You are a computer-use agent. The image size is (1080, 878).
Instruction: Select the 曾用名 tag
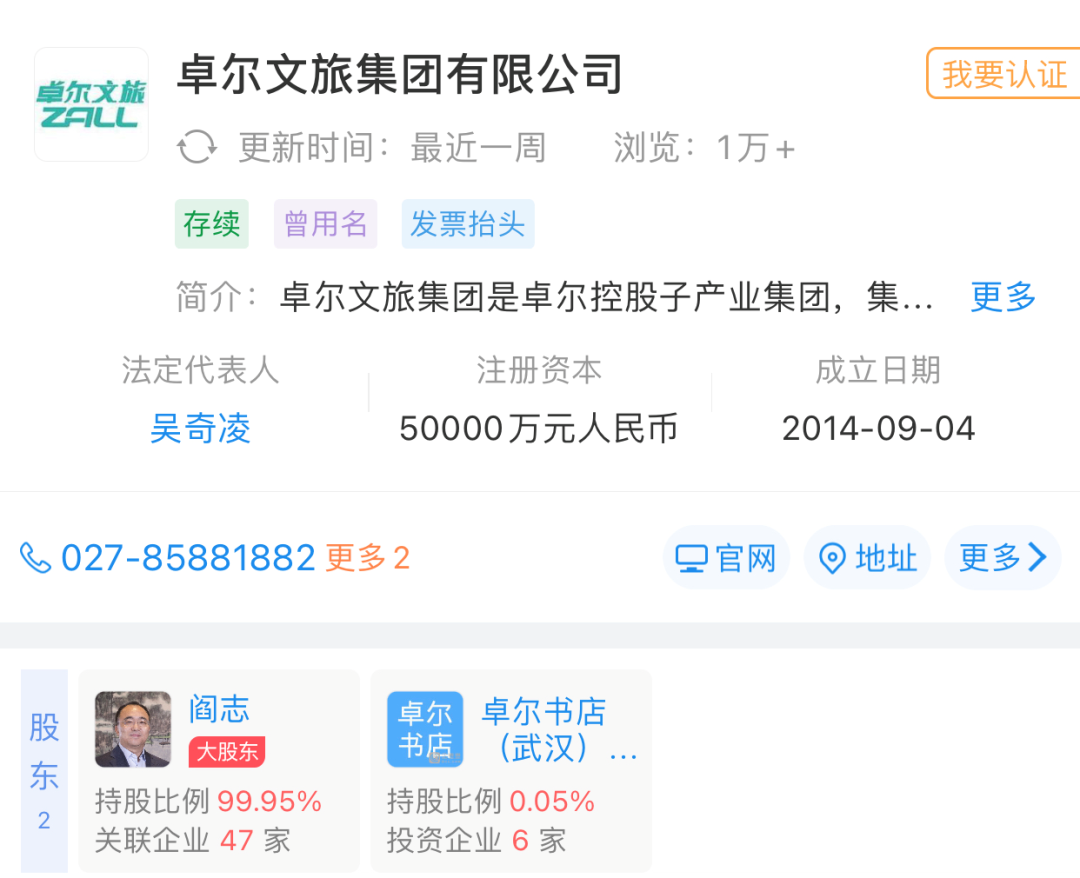coord(326,224)
